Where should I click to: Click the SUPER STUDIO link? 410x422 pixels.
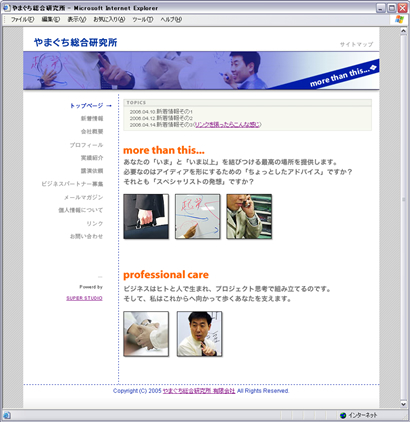[x=84, y=298]
